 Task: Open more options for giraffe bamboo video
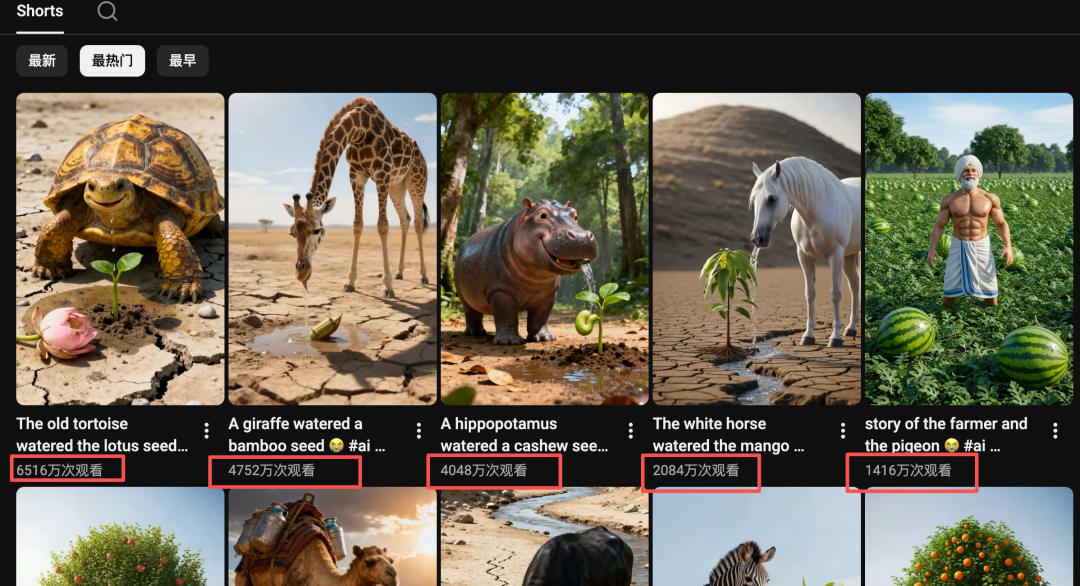click(419, 431)
